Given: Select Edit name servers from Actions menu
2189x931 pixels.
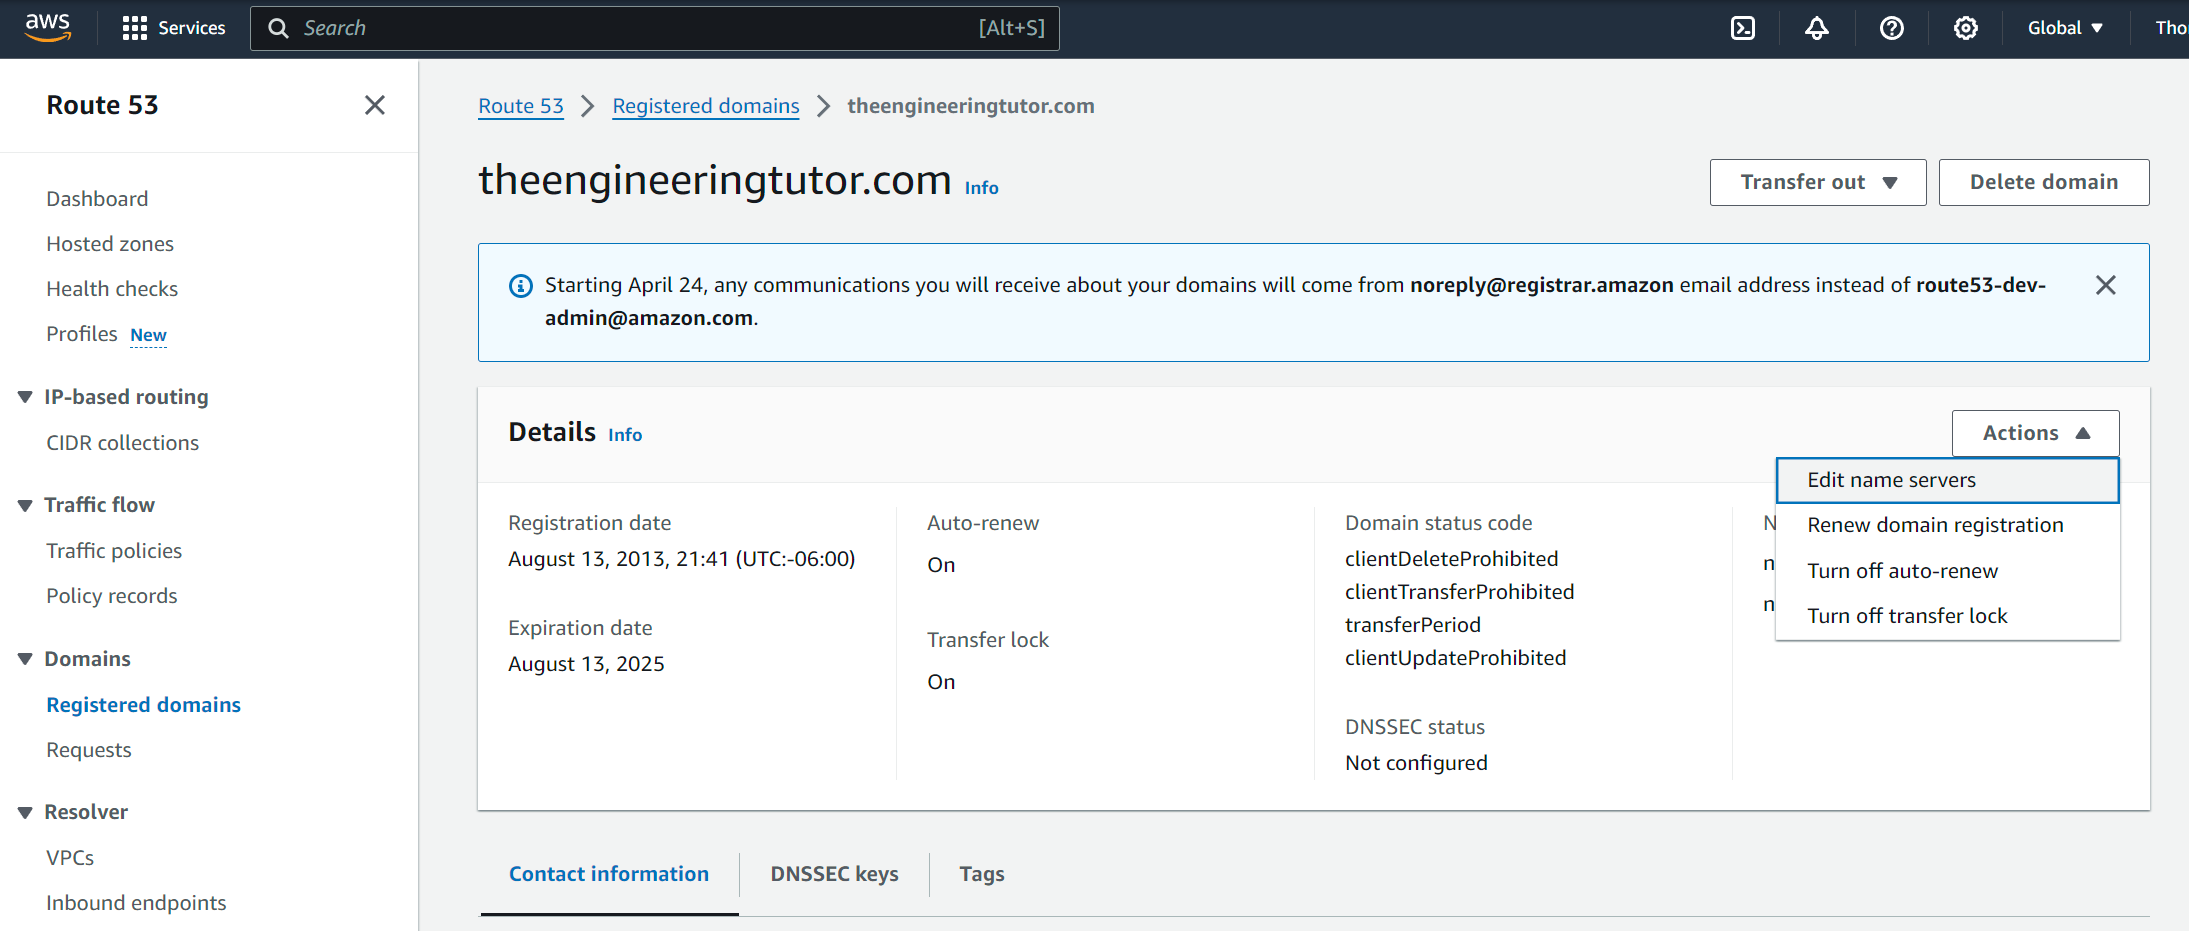Looking at the screenshot, I should (1890, 480).
